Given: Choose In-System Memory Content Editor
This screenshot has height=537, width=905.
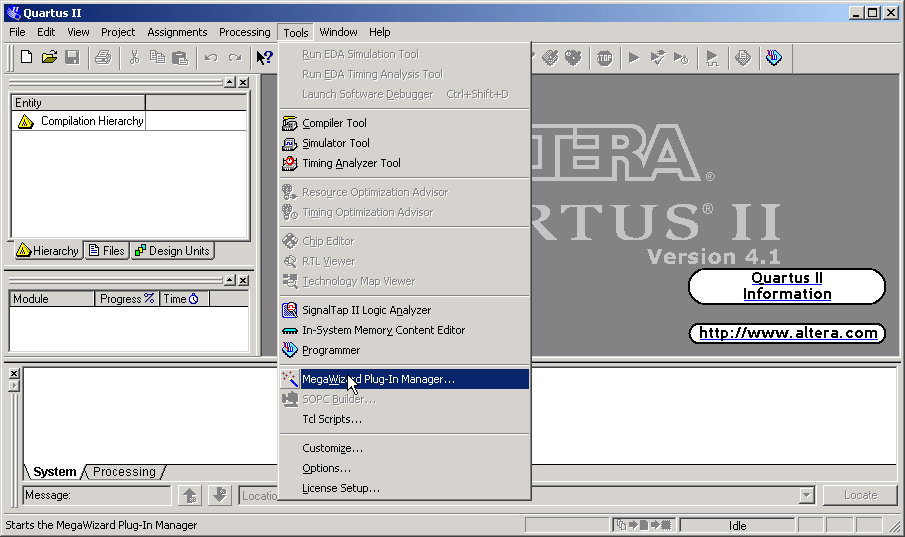Looking at the screenshot, I should tap(383, 330).
